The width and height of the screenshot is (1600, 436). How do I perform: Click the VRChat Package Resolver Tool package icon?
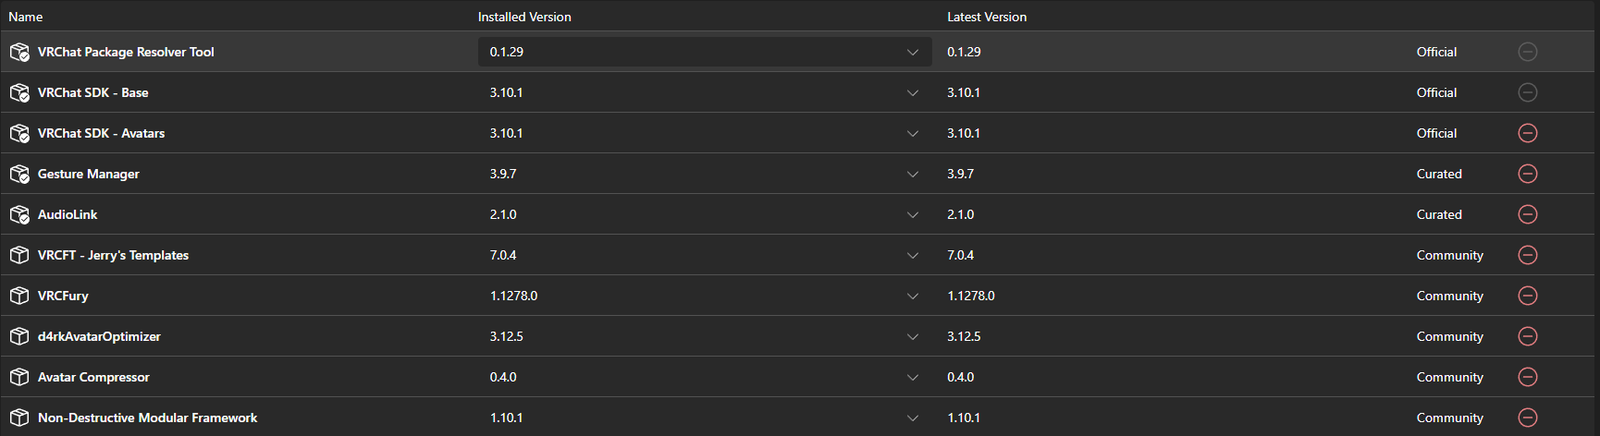(x=19, y=52)
